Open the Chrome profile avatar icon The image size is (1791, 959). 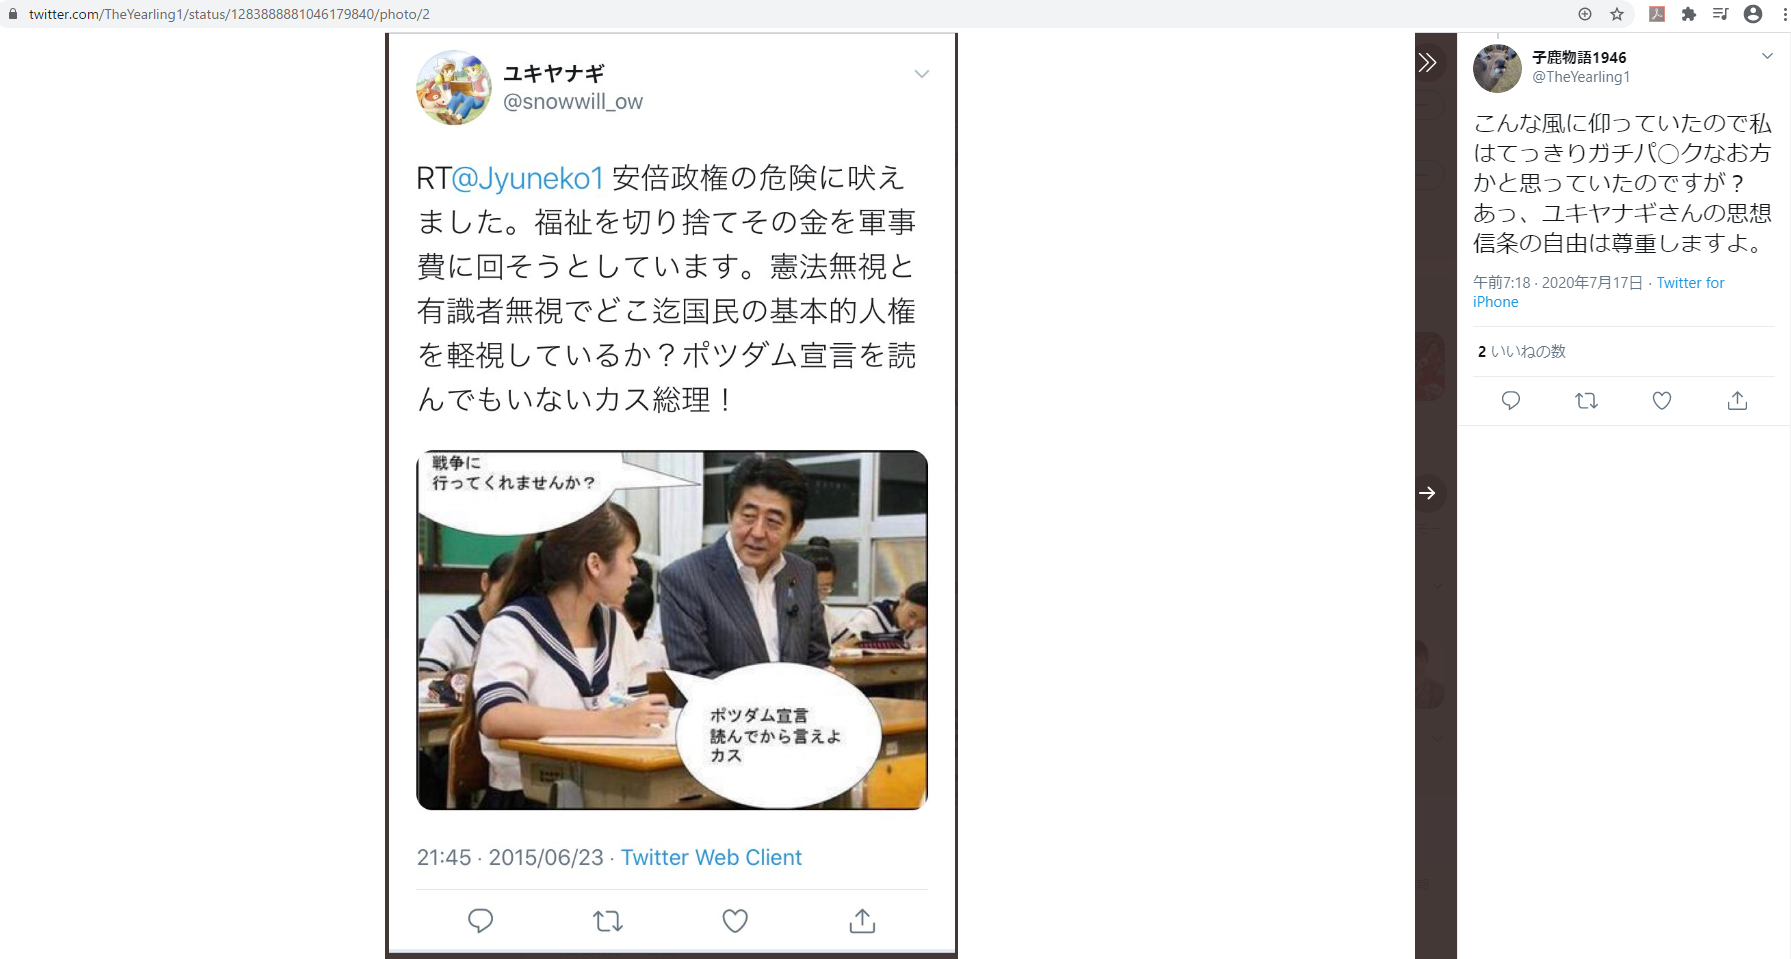[1753, 14]
